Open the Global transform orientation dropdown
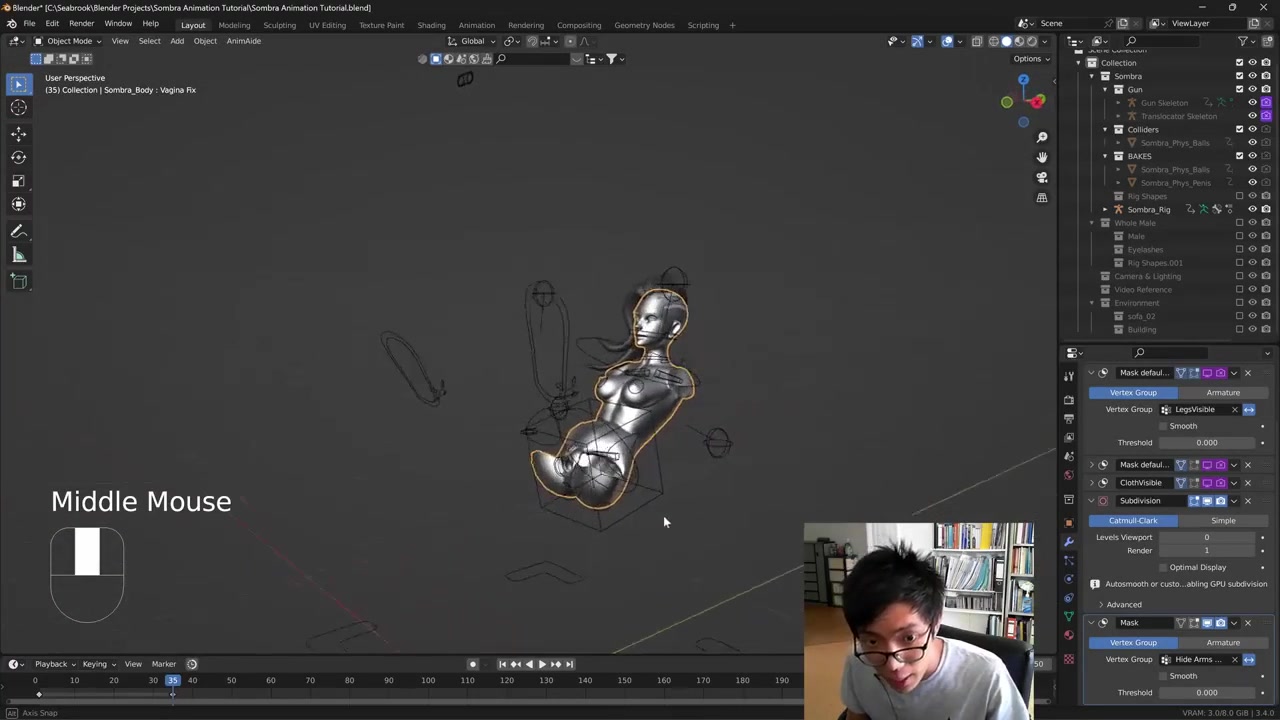 coord(473,41)
